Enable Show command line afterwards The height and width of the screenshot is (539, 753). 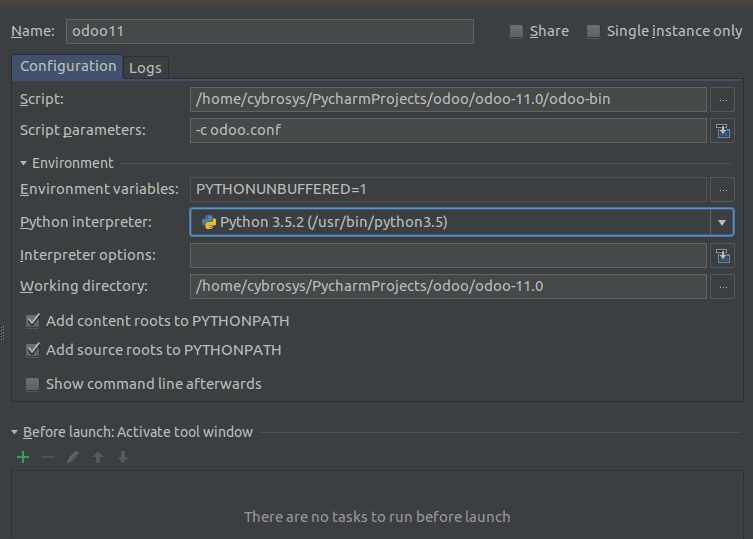click(x=33, y=384)
